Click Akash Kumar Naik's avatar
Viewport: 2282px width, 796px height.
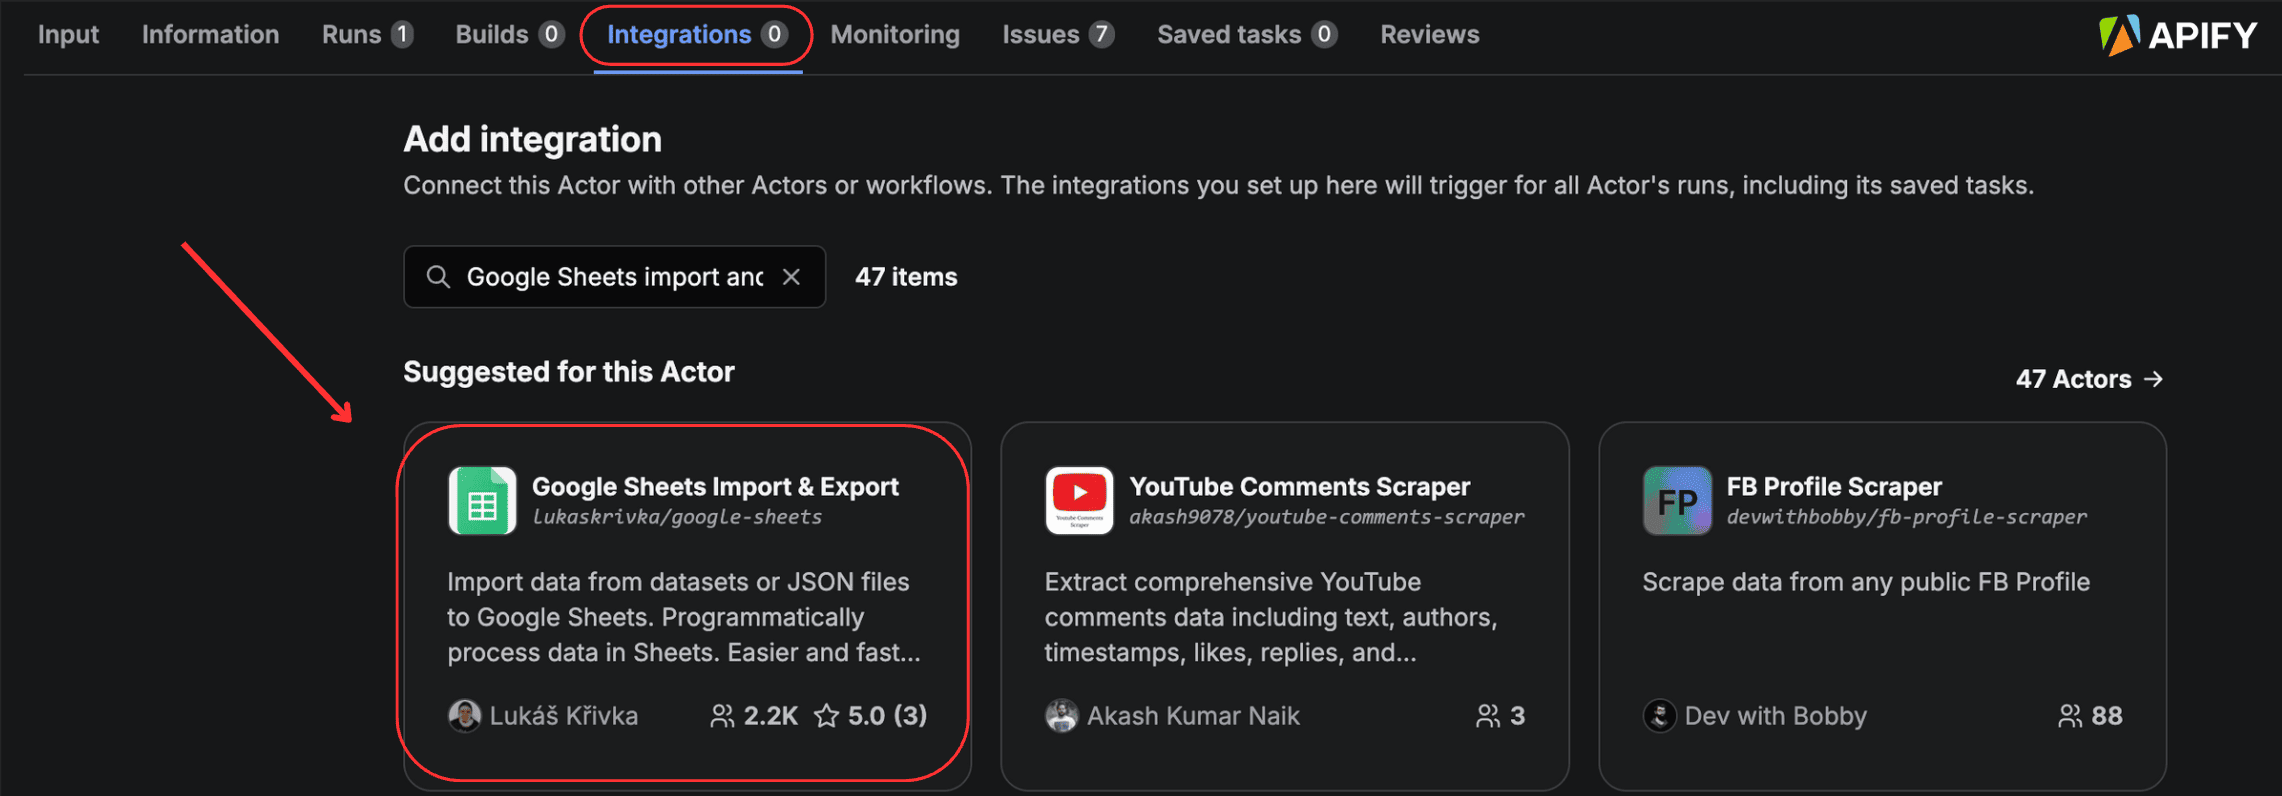[x=1061, y=716]
